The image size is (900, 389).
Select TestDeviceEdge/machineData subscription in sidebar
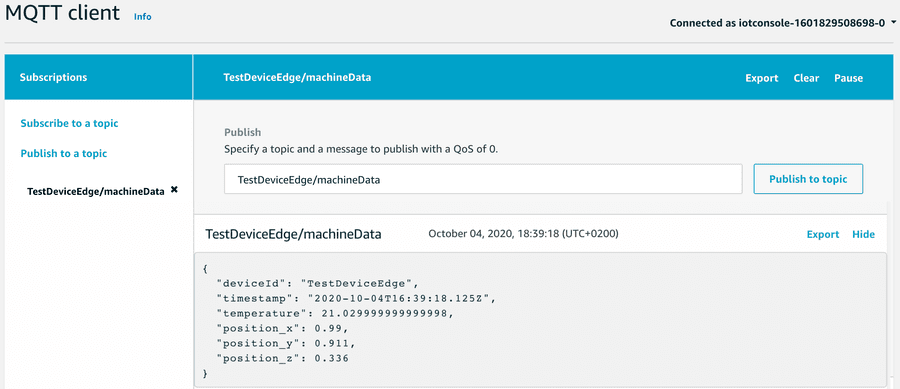96,191
